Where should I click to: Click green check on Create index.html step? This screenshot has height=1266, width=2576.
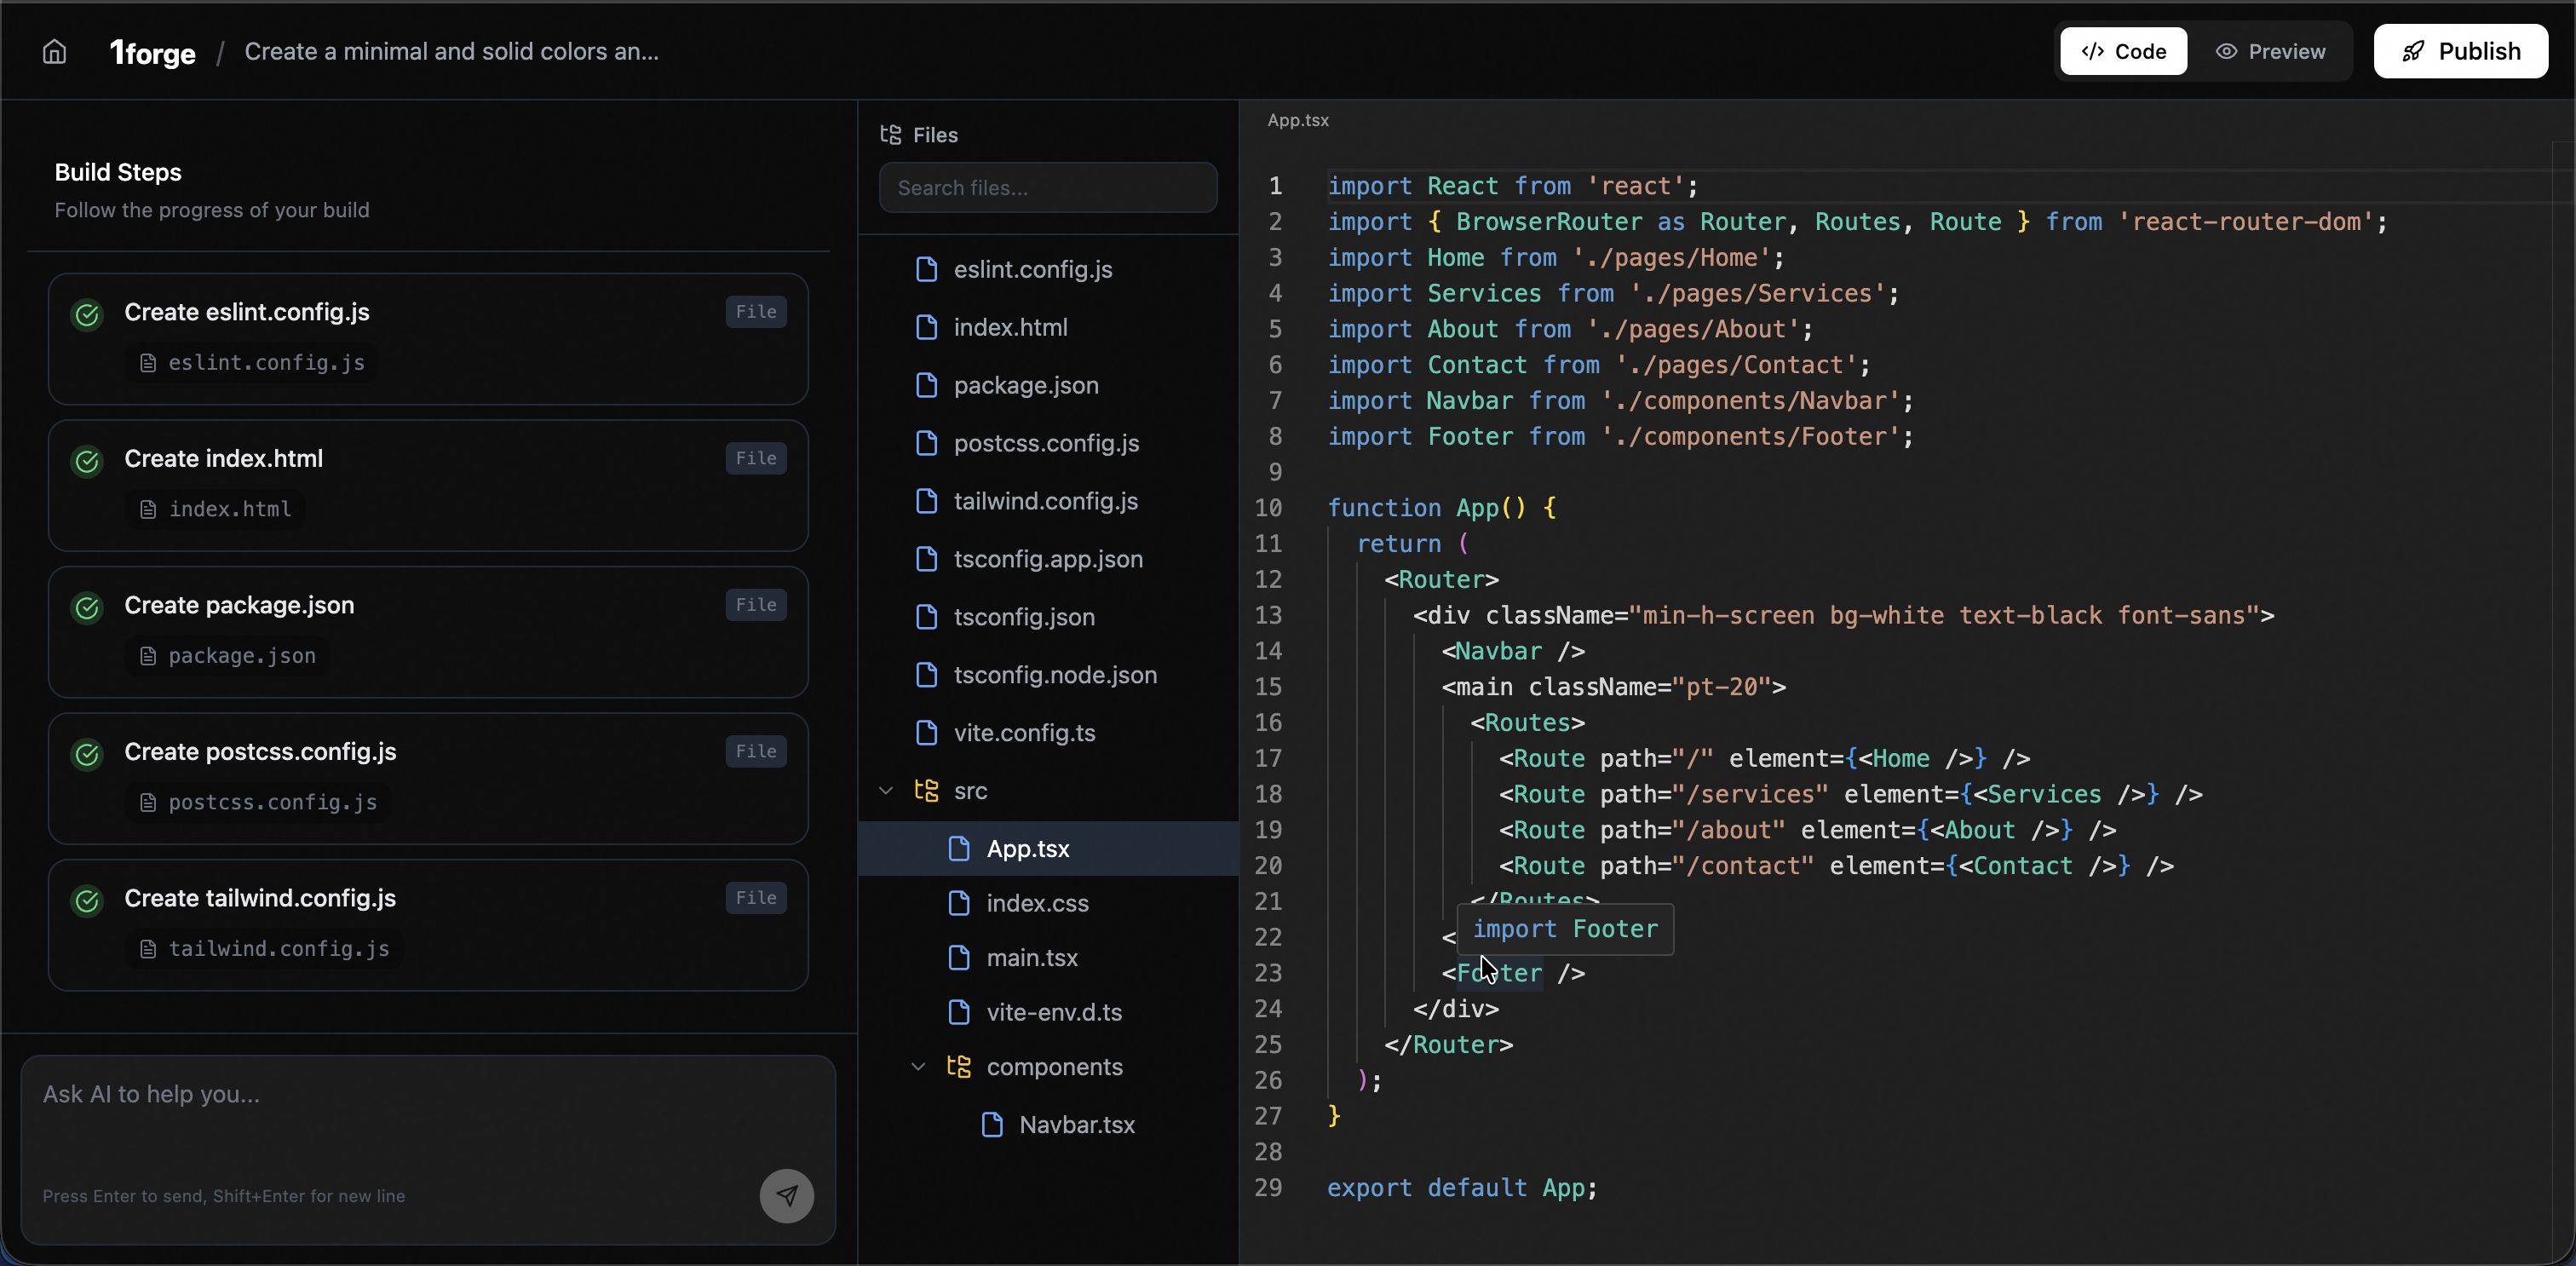tap(88, 461)
